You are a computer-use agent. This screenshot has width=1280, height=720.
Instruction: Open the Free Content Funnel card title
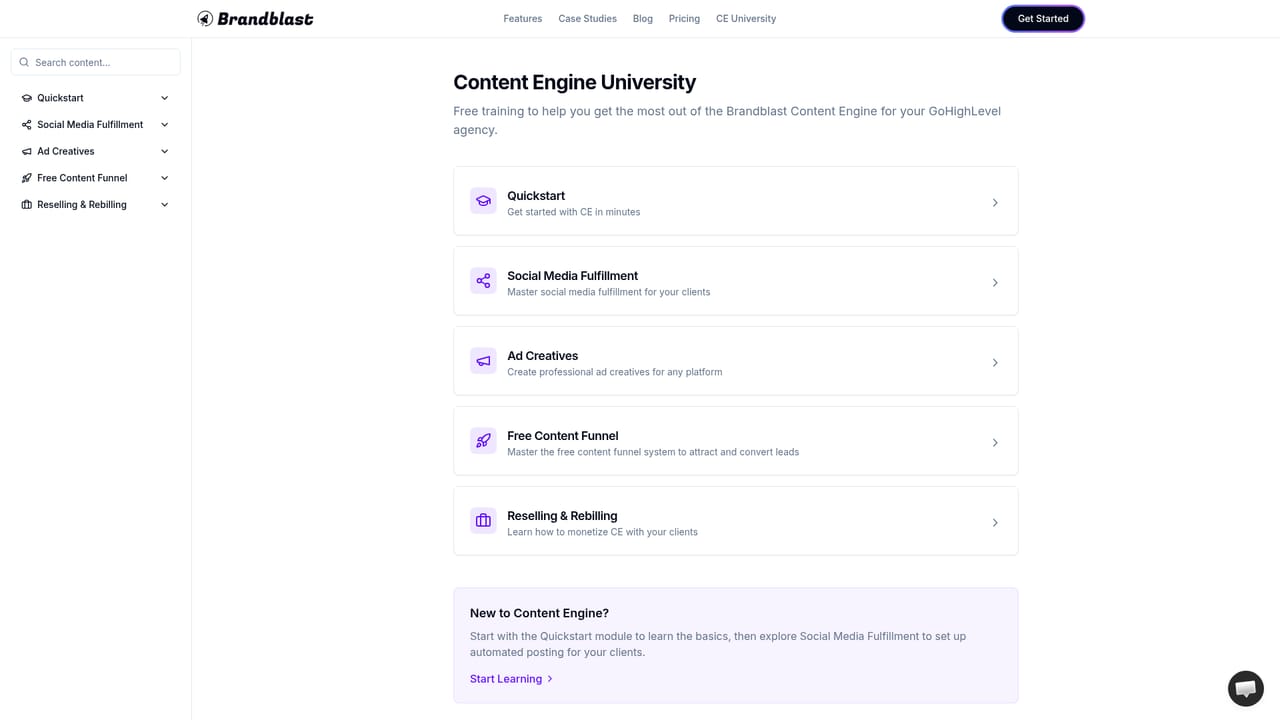(562, 436)
